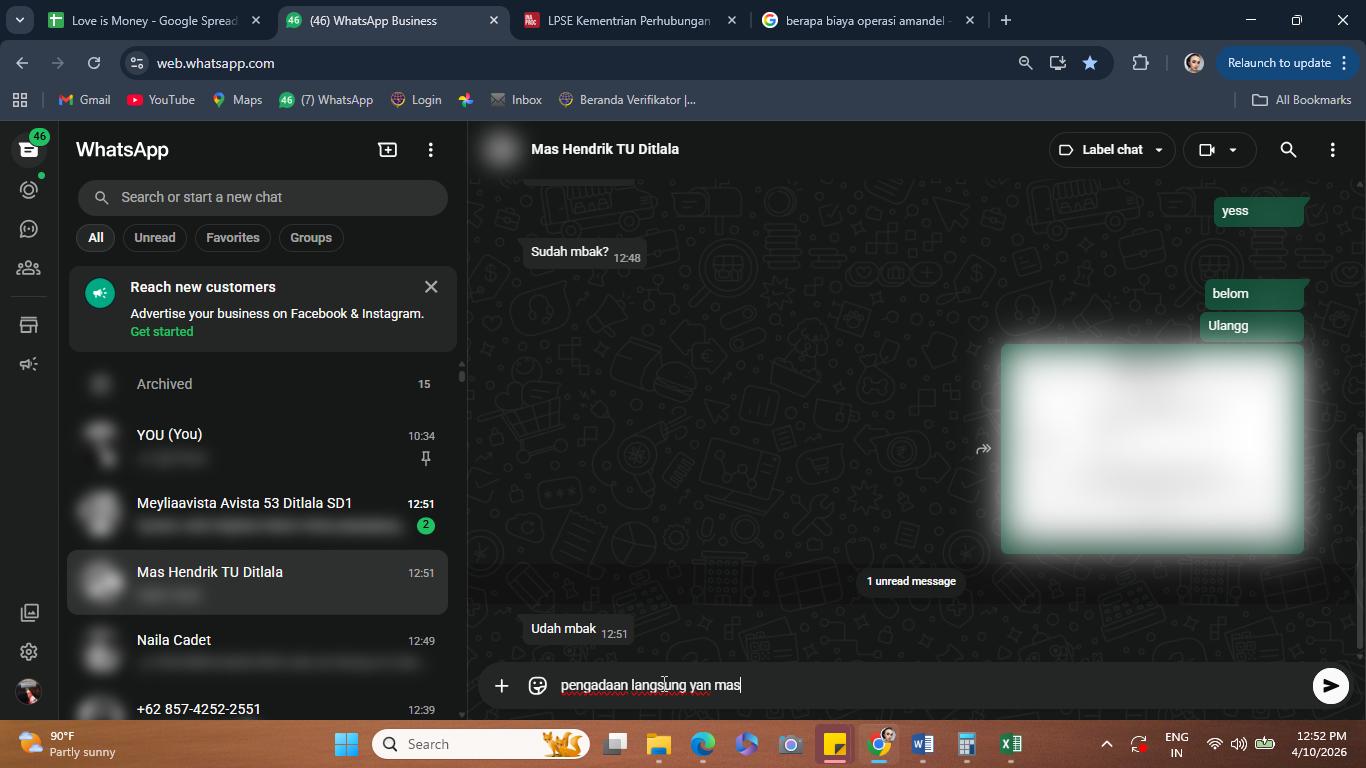Switch to berapa biaya operasi amandel tab
The width and height of the screenshot is (1366, 768).
point(866,20)
